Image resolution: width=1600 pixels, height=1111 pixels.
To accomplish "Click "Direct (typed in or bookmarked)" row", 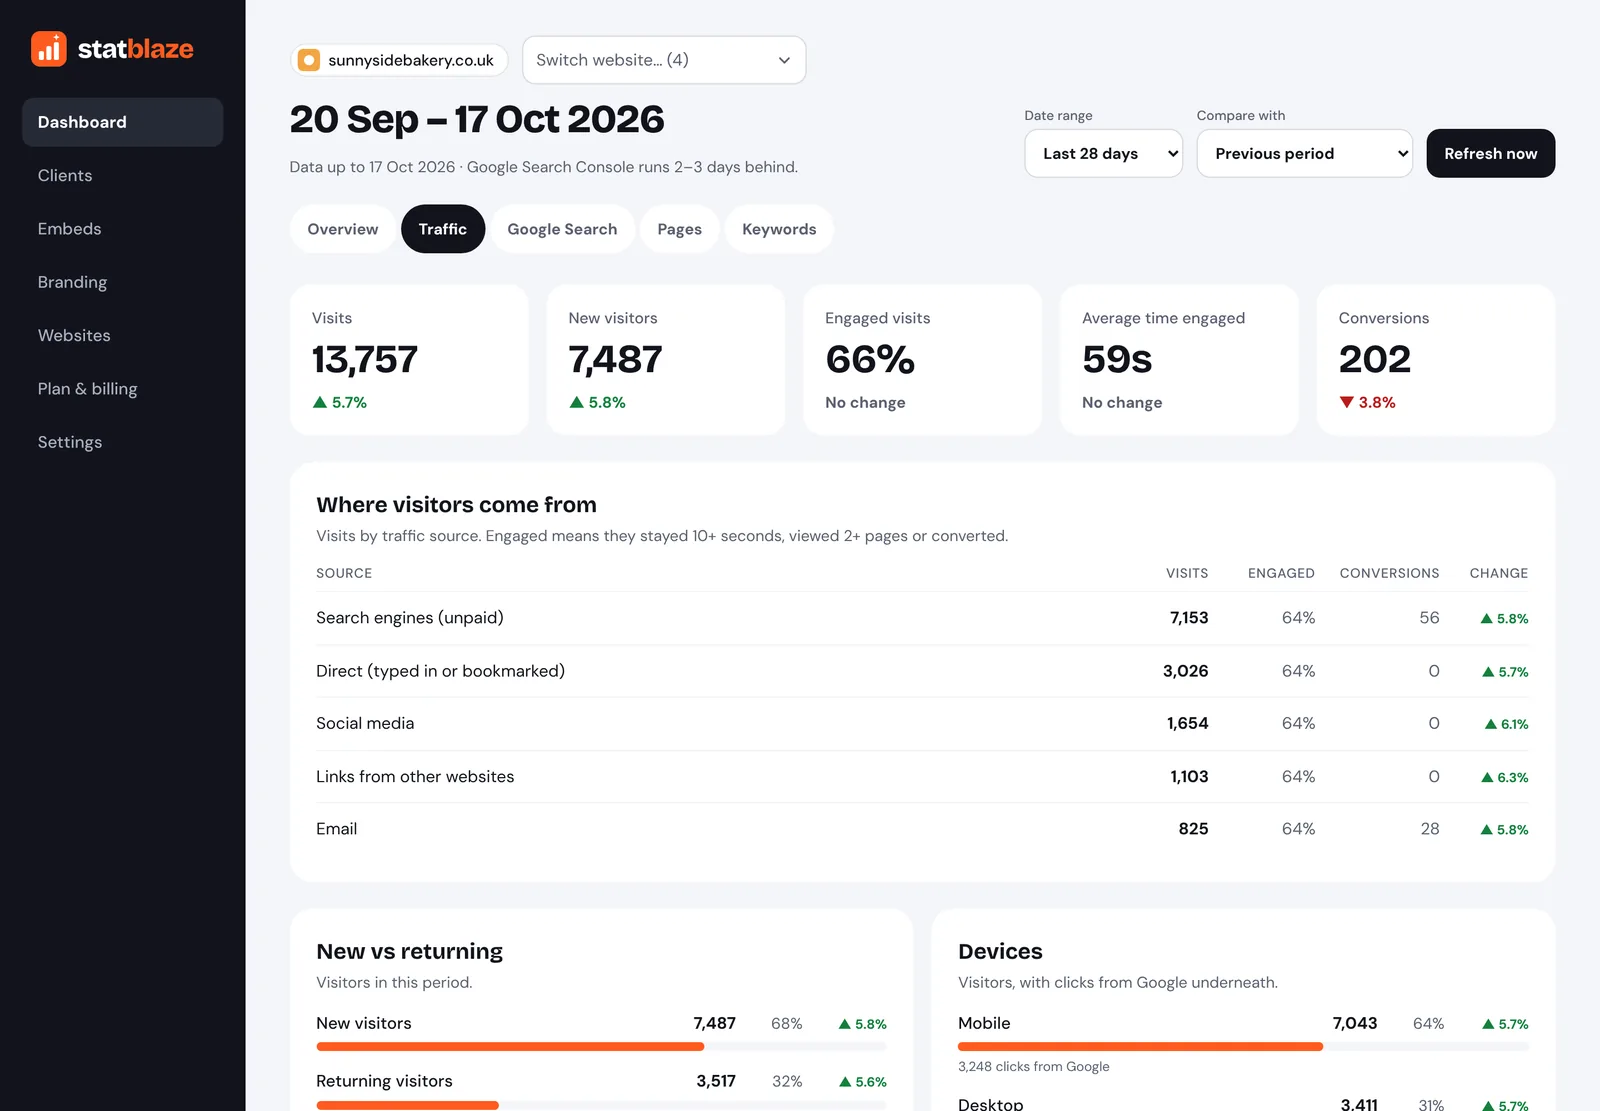I will (x=922, y=671).
